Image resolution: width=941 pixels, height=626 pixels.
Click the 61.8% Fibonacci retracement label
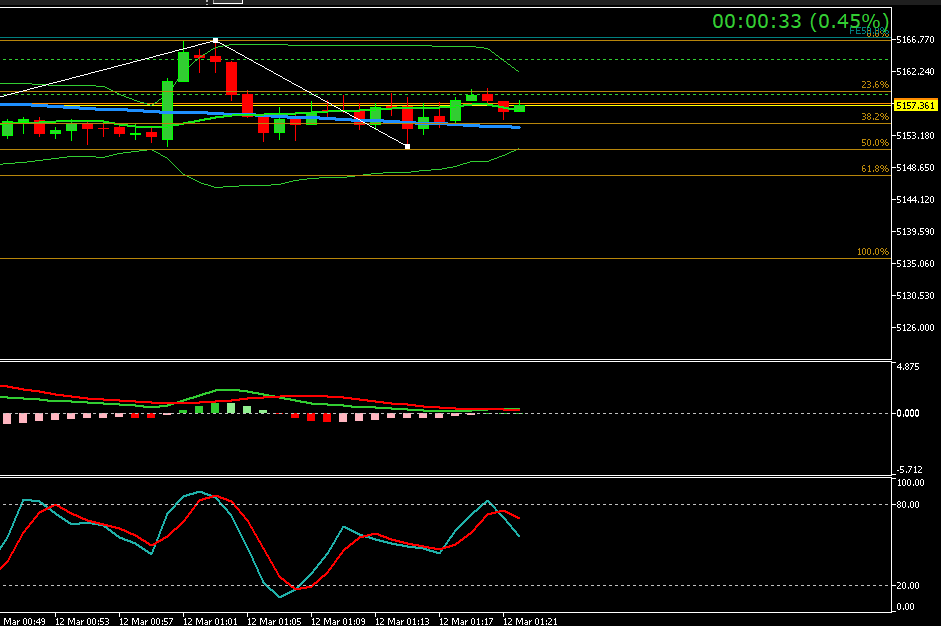pyautogui.click(x=874, y=169)
